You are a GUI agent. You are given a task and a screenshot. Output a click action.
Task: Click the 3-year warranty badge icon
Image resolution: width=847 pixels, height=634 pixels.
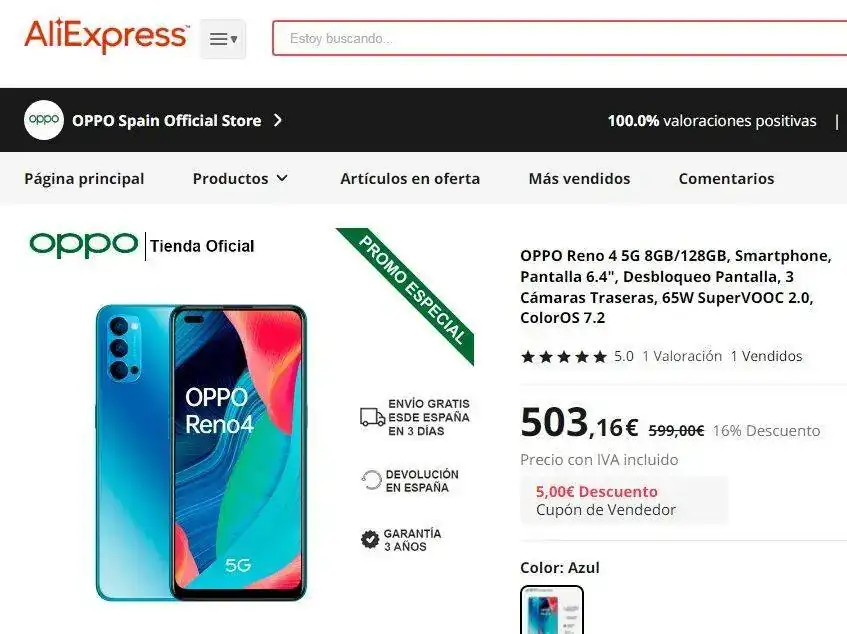pos(370,539)
